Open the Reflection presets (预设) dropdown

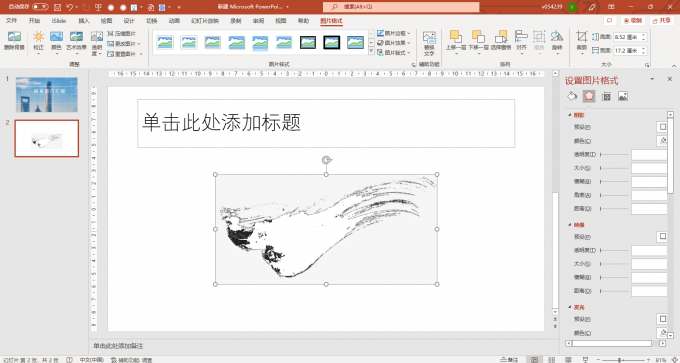click(662, 236)
